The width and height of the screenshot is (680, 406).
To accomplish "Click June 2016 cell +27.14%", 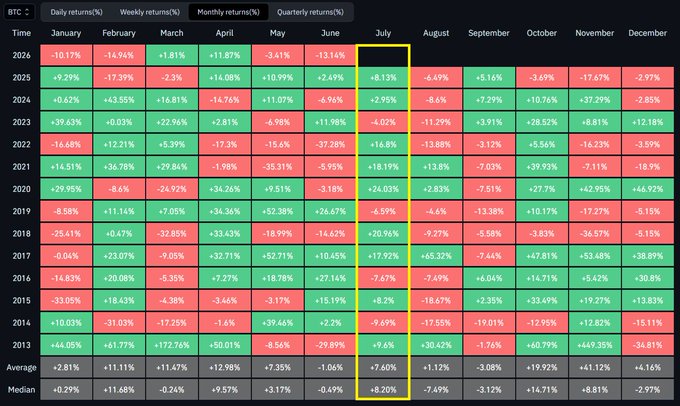I will (330, 278).
